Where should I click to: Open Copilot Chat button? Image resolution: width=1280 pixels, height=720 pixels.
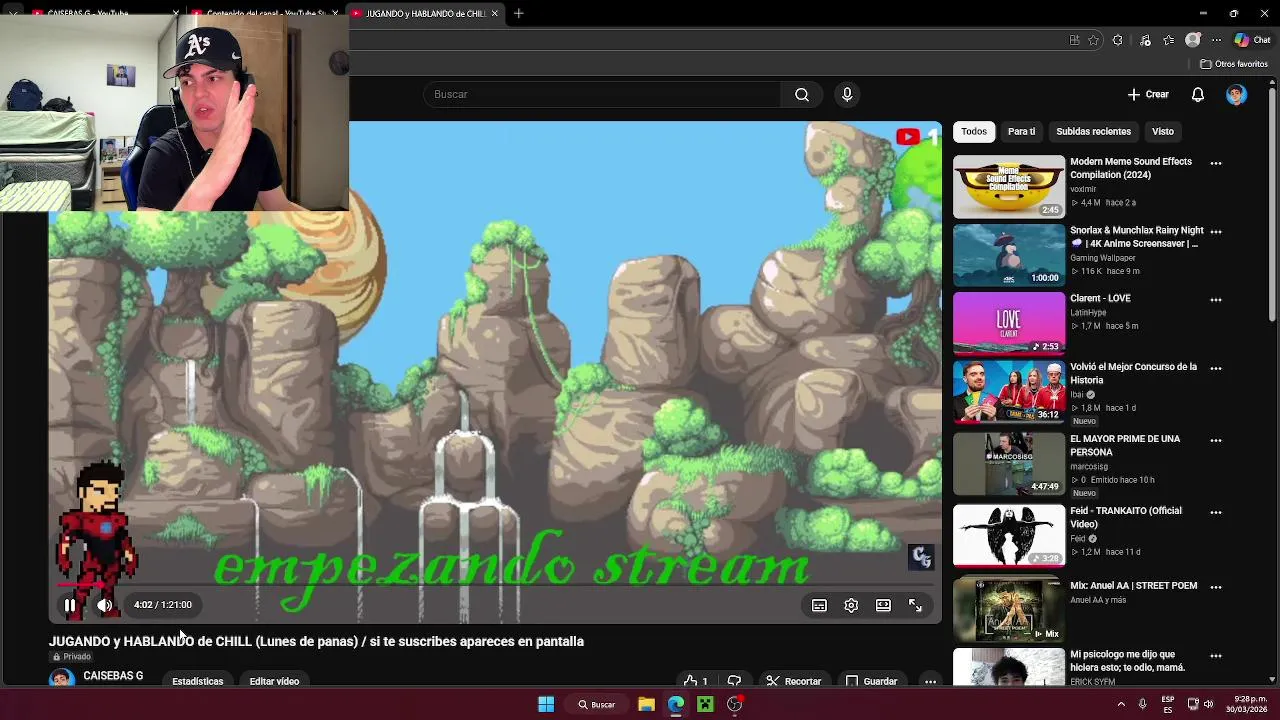(x=1252, y=40)
